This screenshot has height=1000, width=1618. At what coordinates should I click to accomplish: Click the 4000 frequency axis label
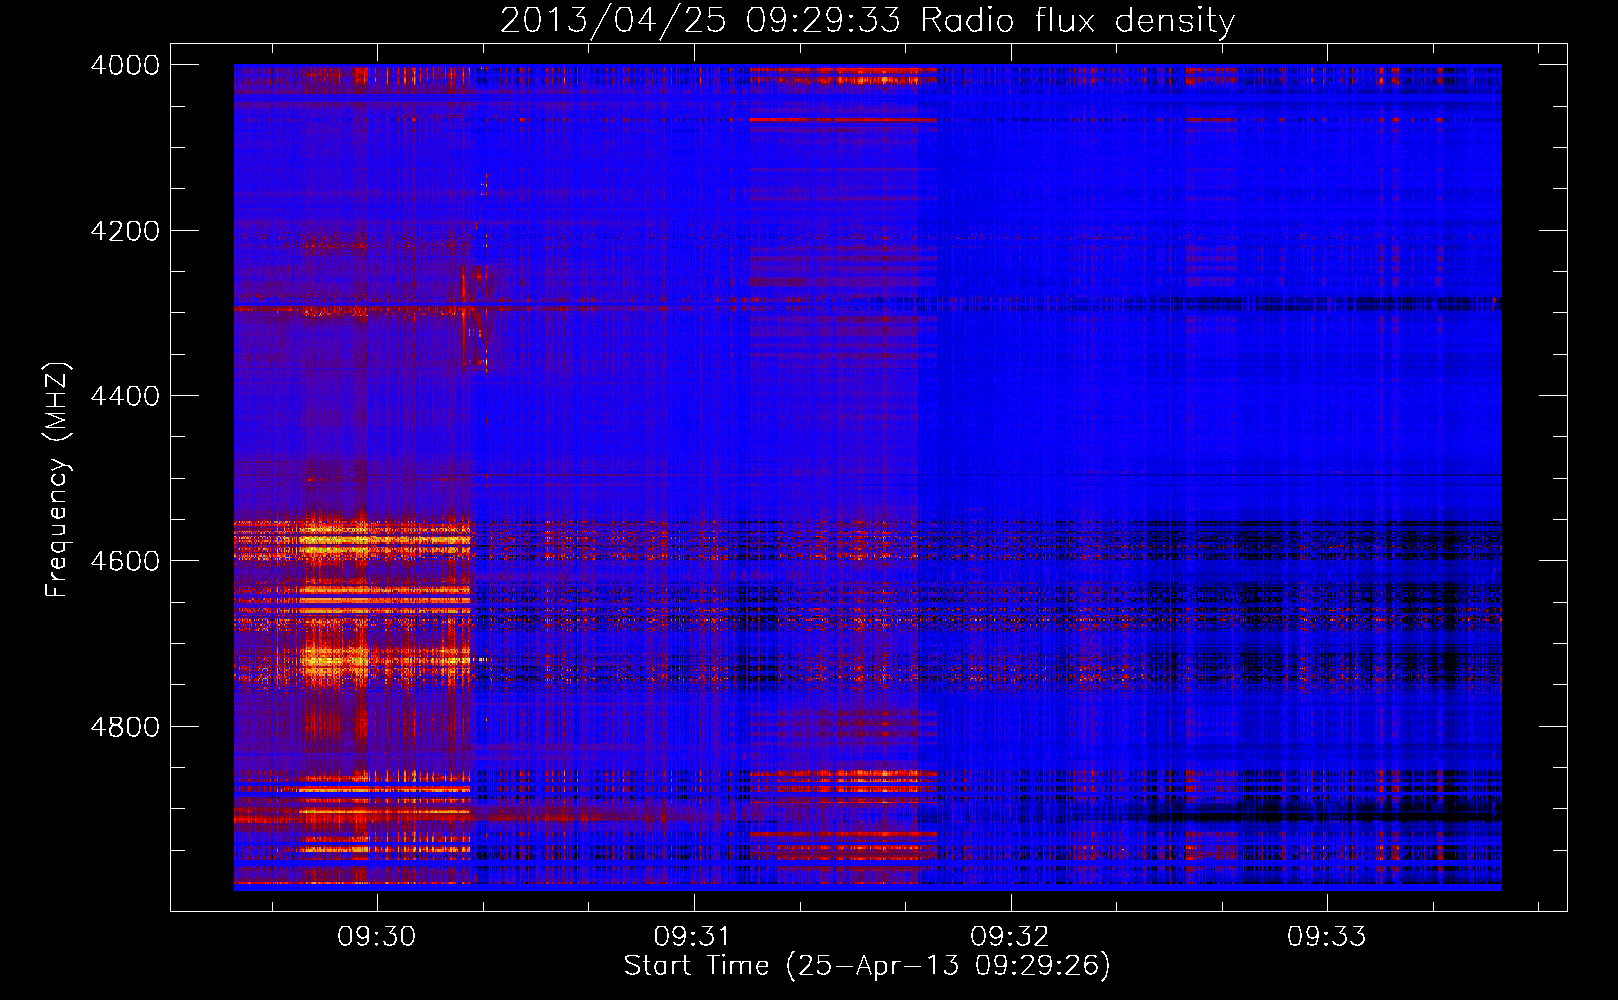tap(125, 65)
